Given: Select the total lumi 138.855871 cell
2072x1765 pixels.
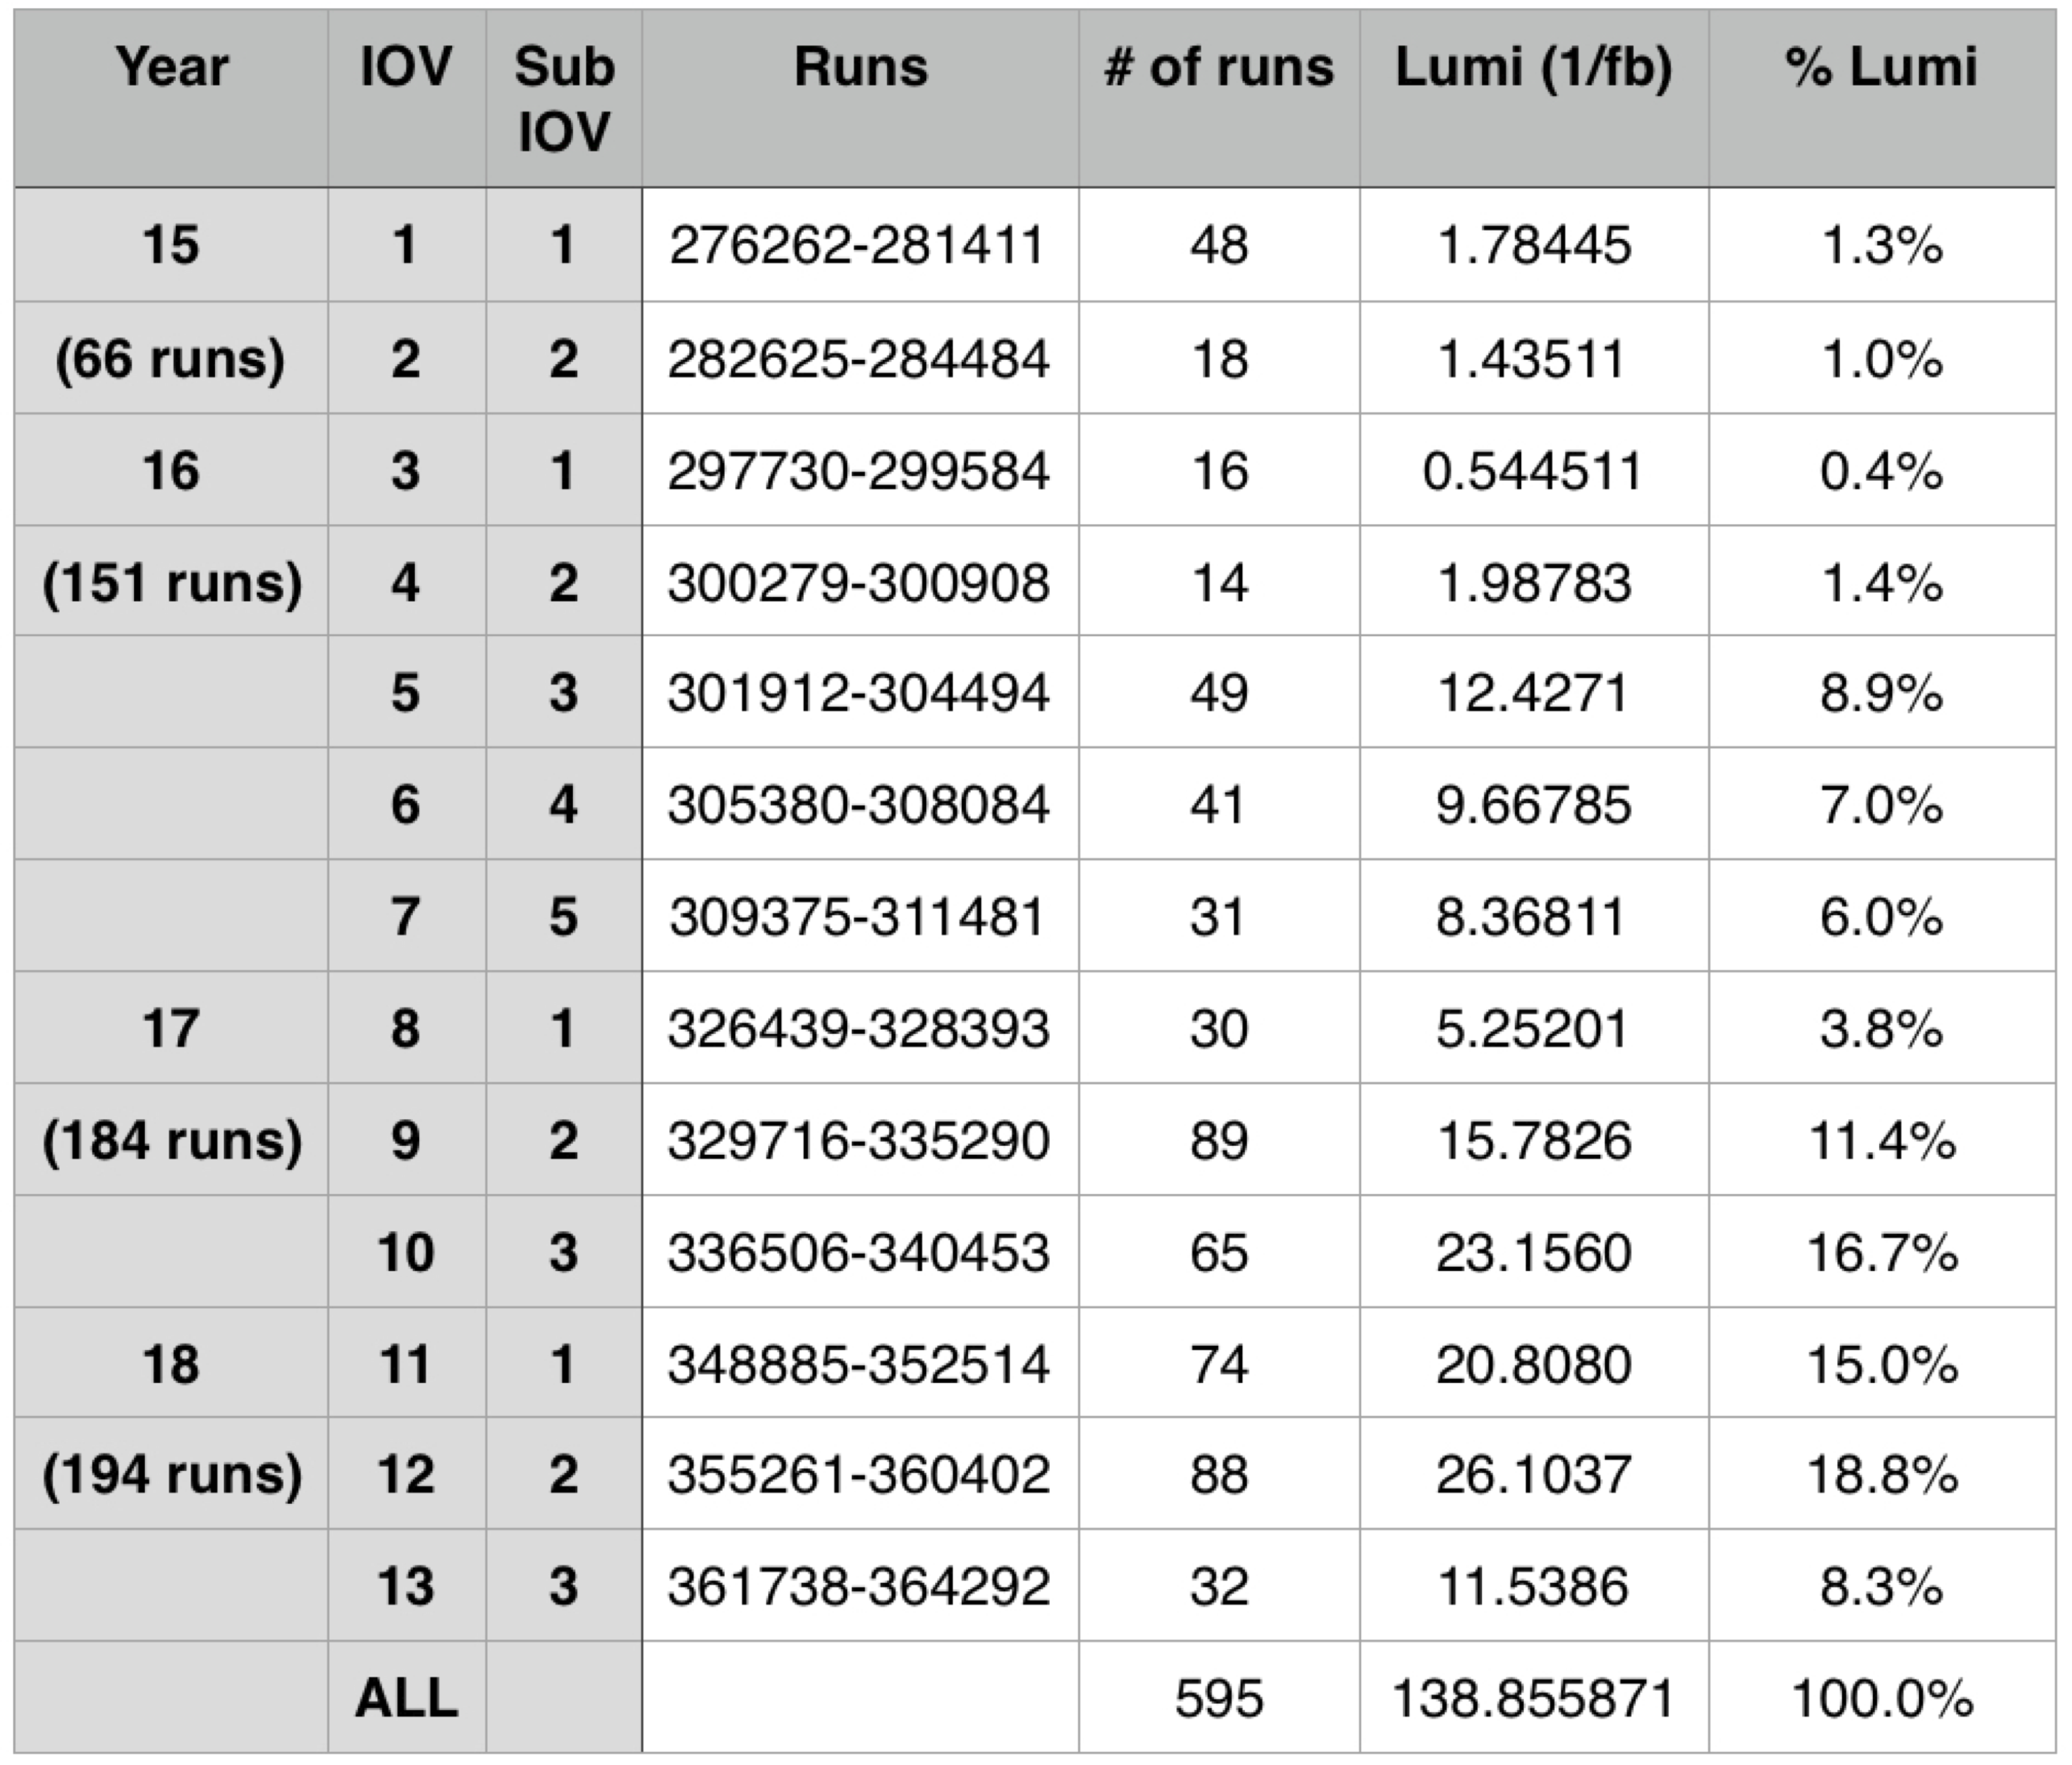Looking at the screenshot, I should 1532,1698.
